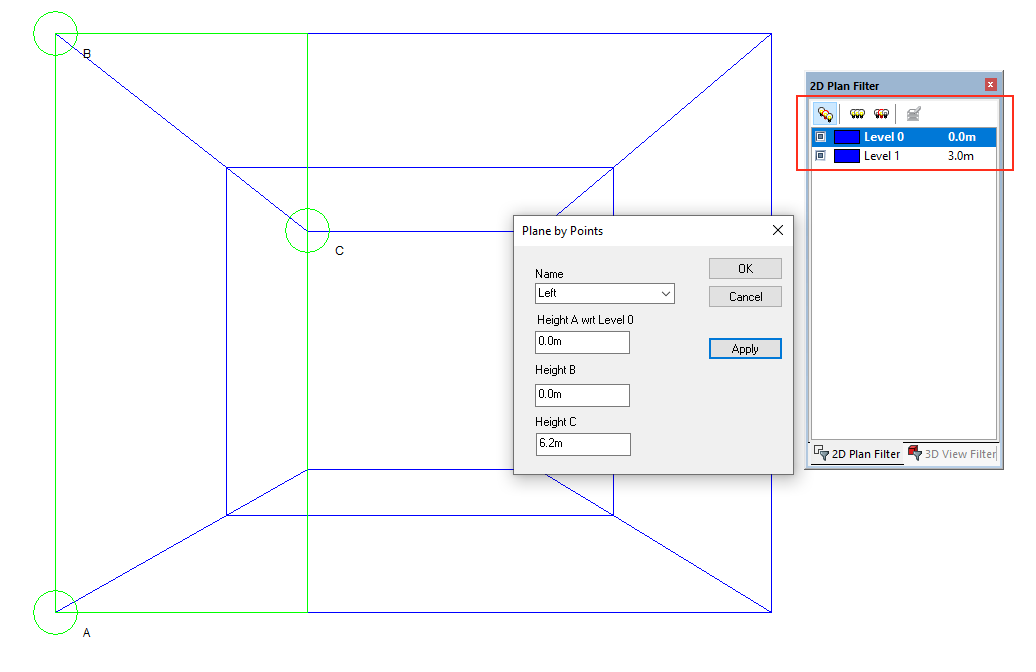Select the Level 1 row label
The width and height of the screenshot is (1036, 672).
pyautogui.click(x=881, y=156)
